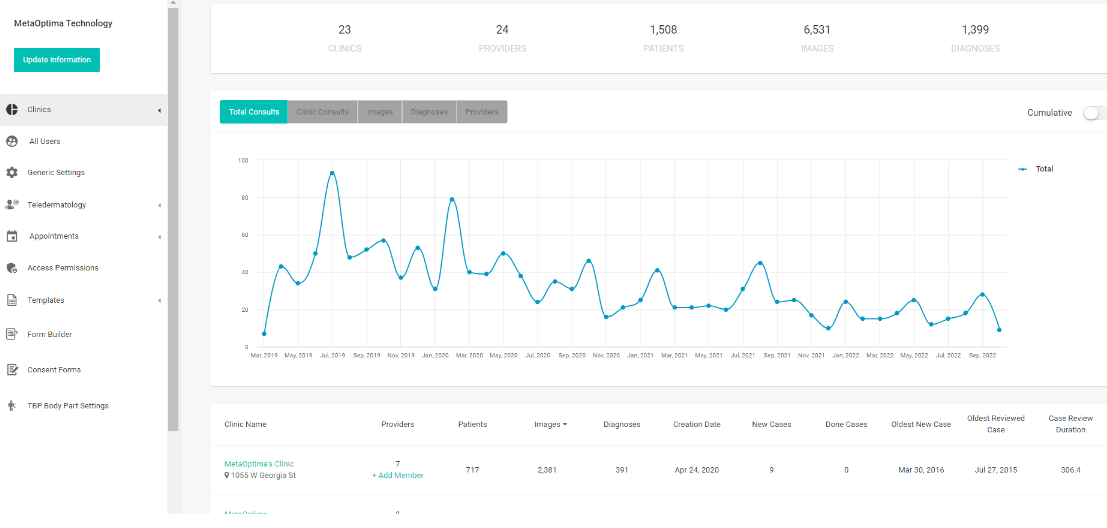Click the 1,399 Diagnoses statistic

point(975,37)
